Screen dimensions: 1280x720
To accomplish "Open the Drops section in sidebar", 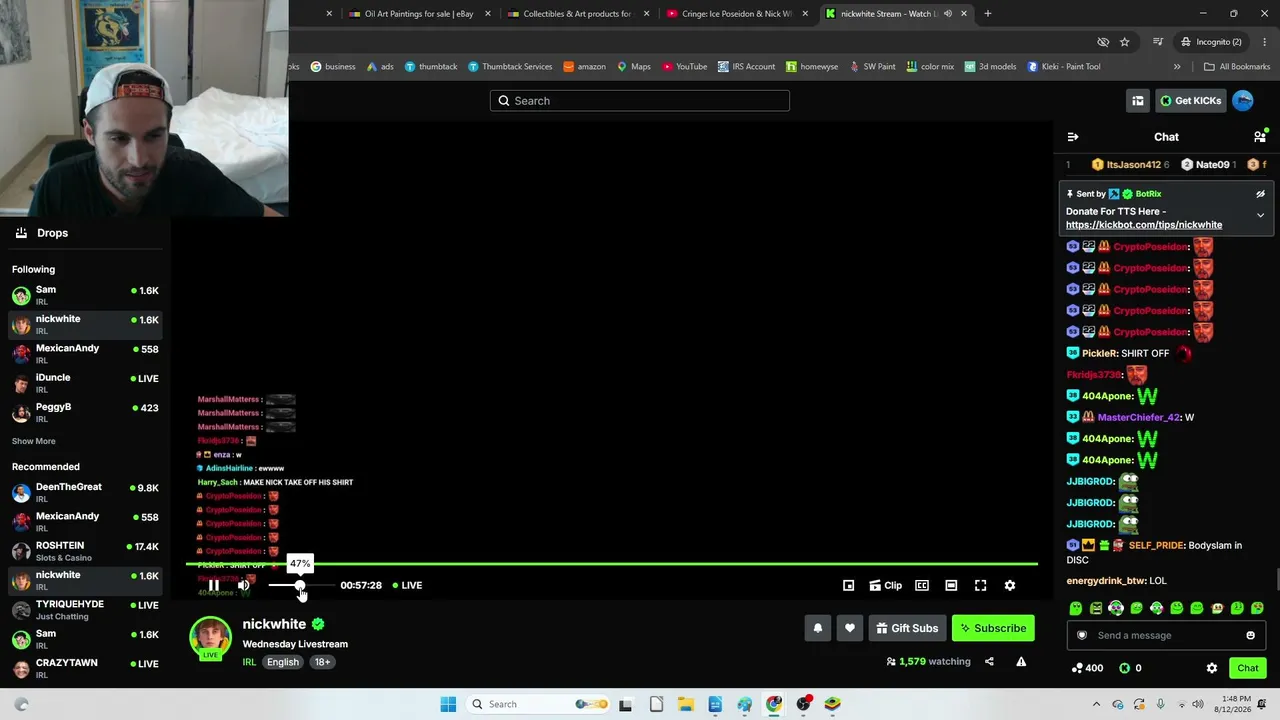I will pyautogui.click(x=84, y=233).
